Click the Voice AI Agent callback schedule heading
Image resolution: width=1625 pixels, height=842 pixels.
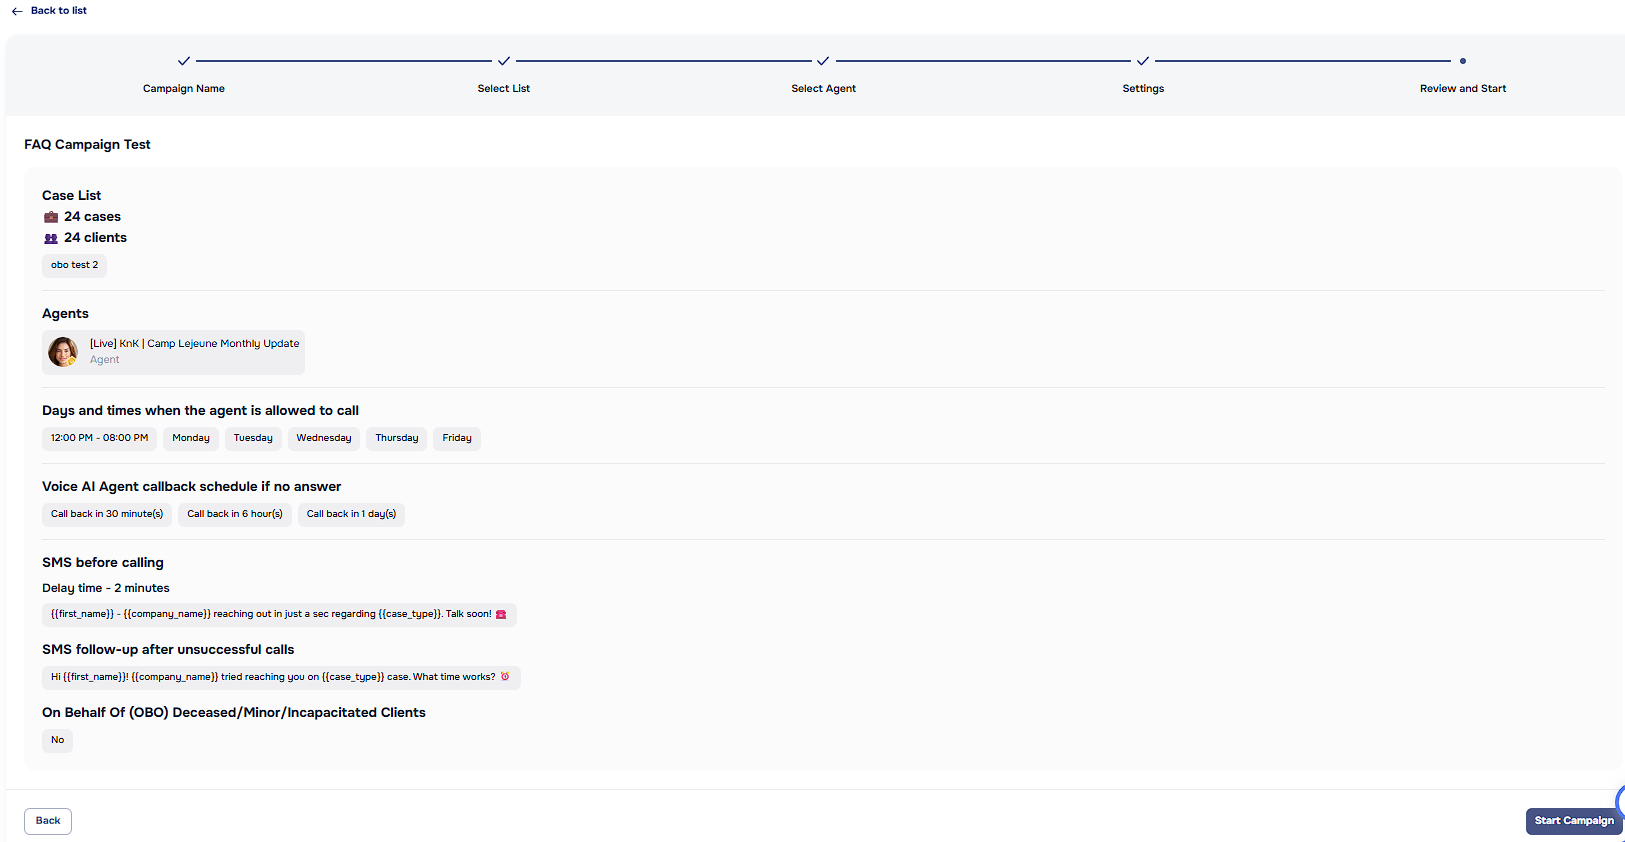pyautogui.click(x=192, y=487)
